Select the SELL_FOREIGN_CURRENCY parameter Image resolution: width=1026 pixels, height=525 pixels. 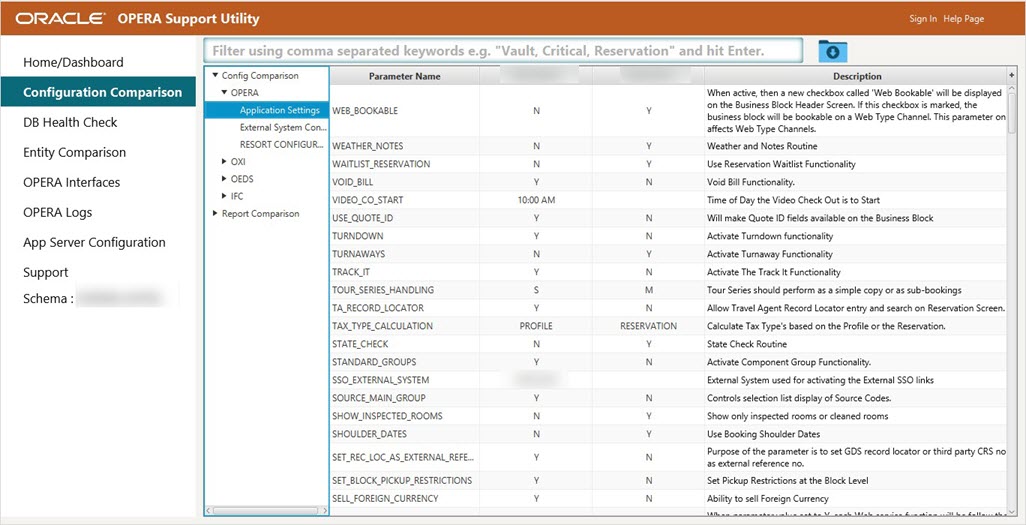point(385,499)
